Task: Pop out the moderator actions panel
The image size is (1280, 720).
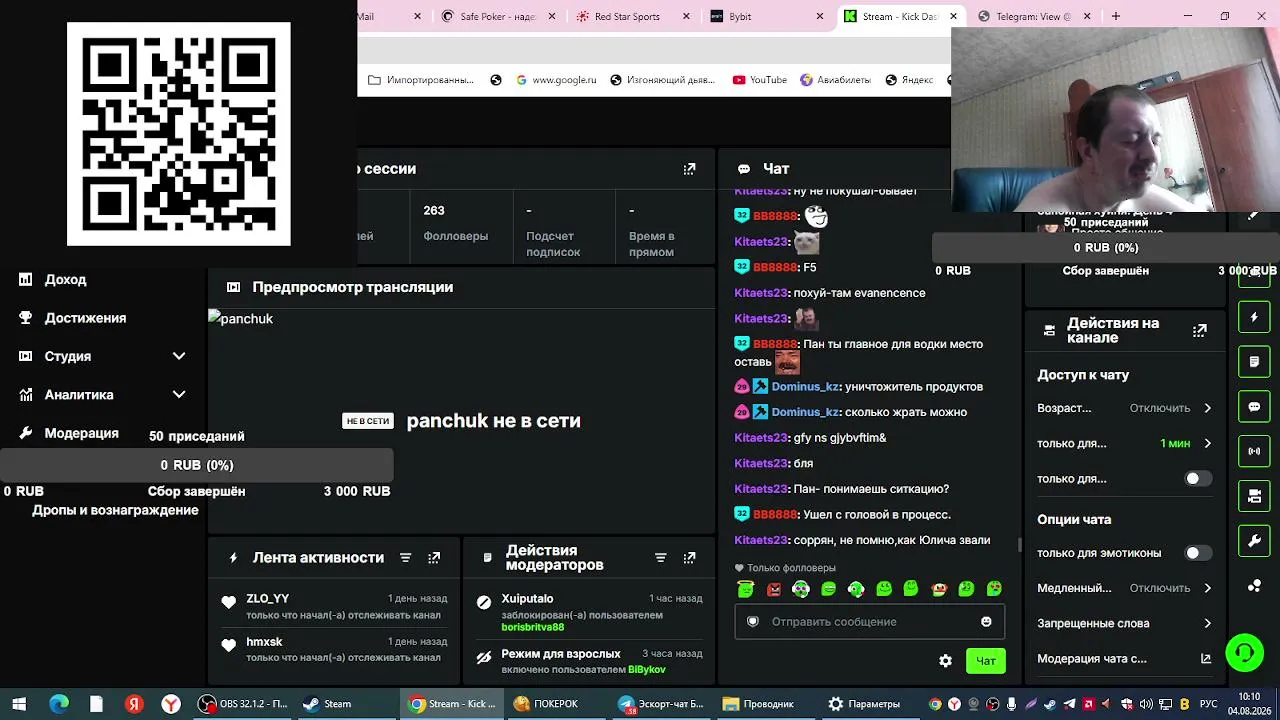Action: (x=689, y=558)
